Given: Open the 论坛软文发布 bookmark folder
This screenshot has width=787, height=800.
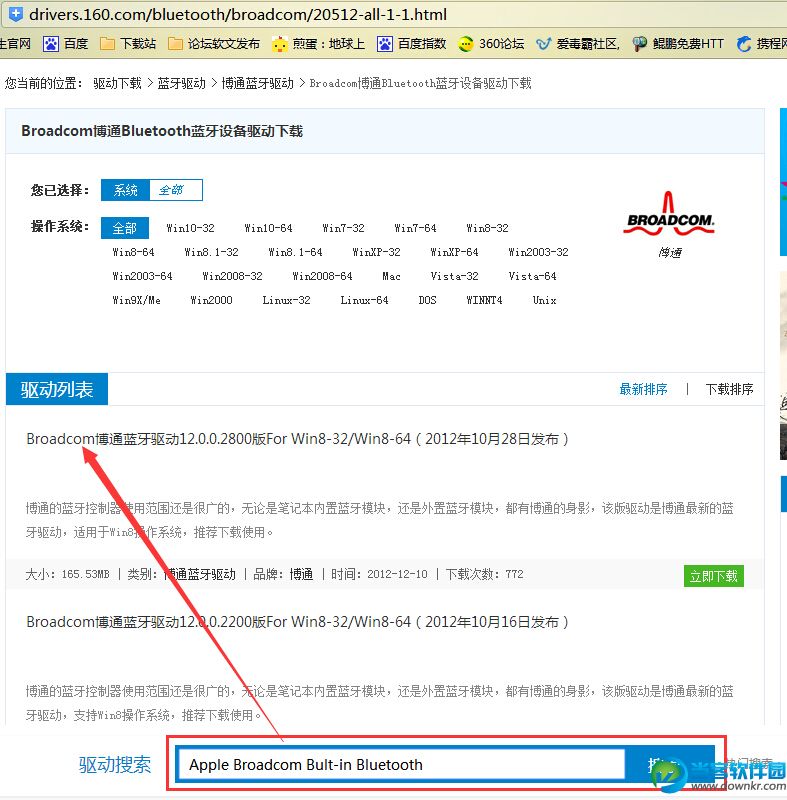Looking at the screenshot, I should (214, 44).
